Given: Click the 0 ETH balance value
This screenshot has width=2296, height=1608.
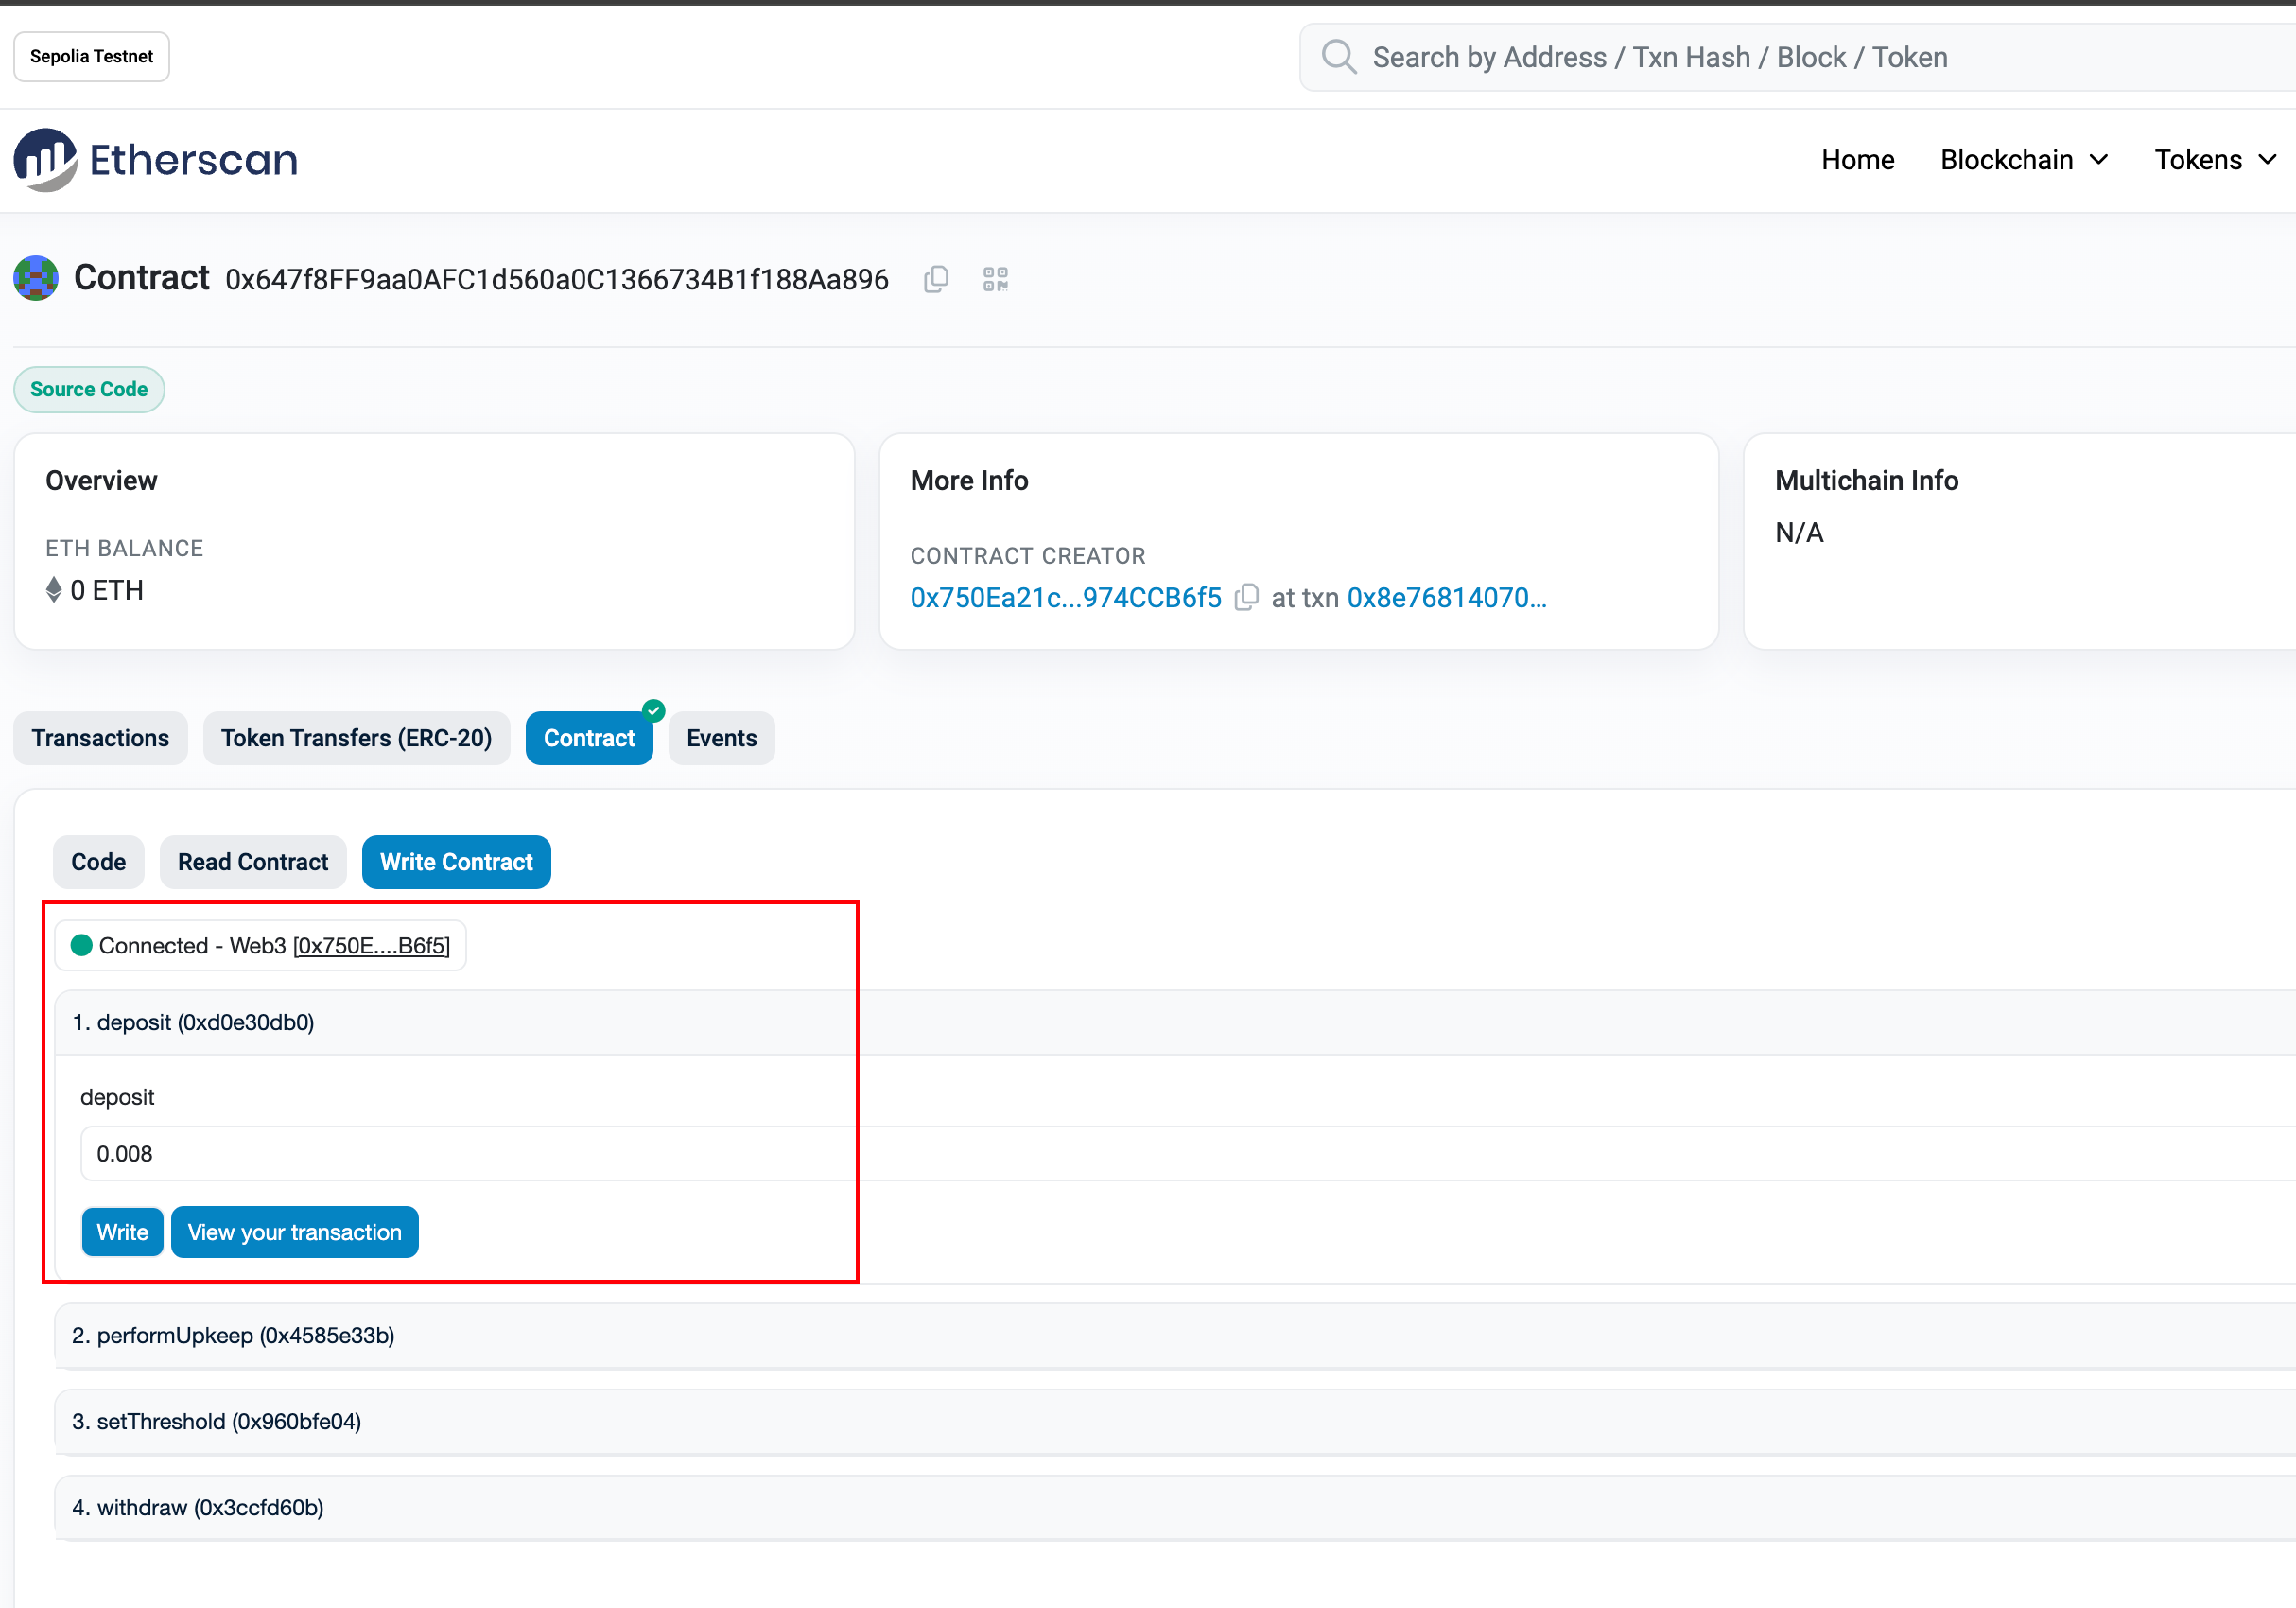Looking at the screenshot, I should (106, 590).
